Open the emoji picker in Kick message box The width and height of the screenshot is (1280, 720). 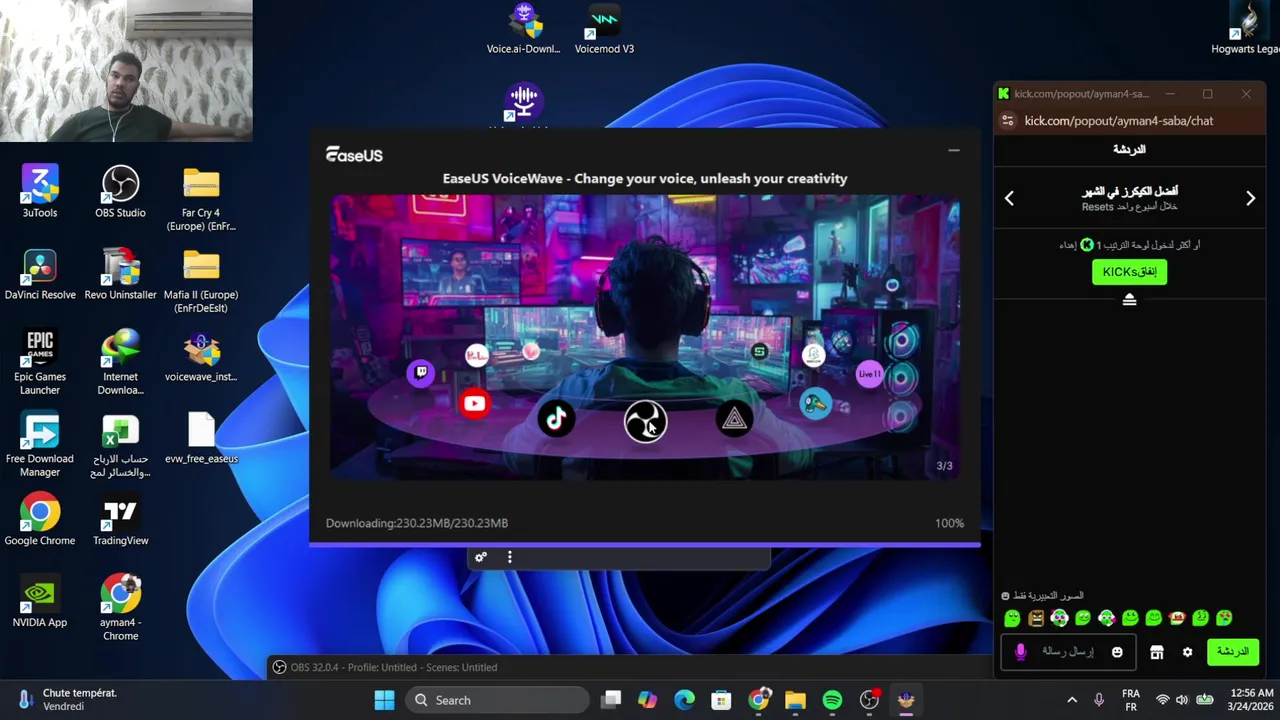click(x=1117, y=652)
